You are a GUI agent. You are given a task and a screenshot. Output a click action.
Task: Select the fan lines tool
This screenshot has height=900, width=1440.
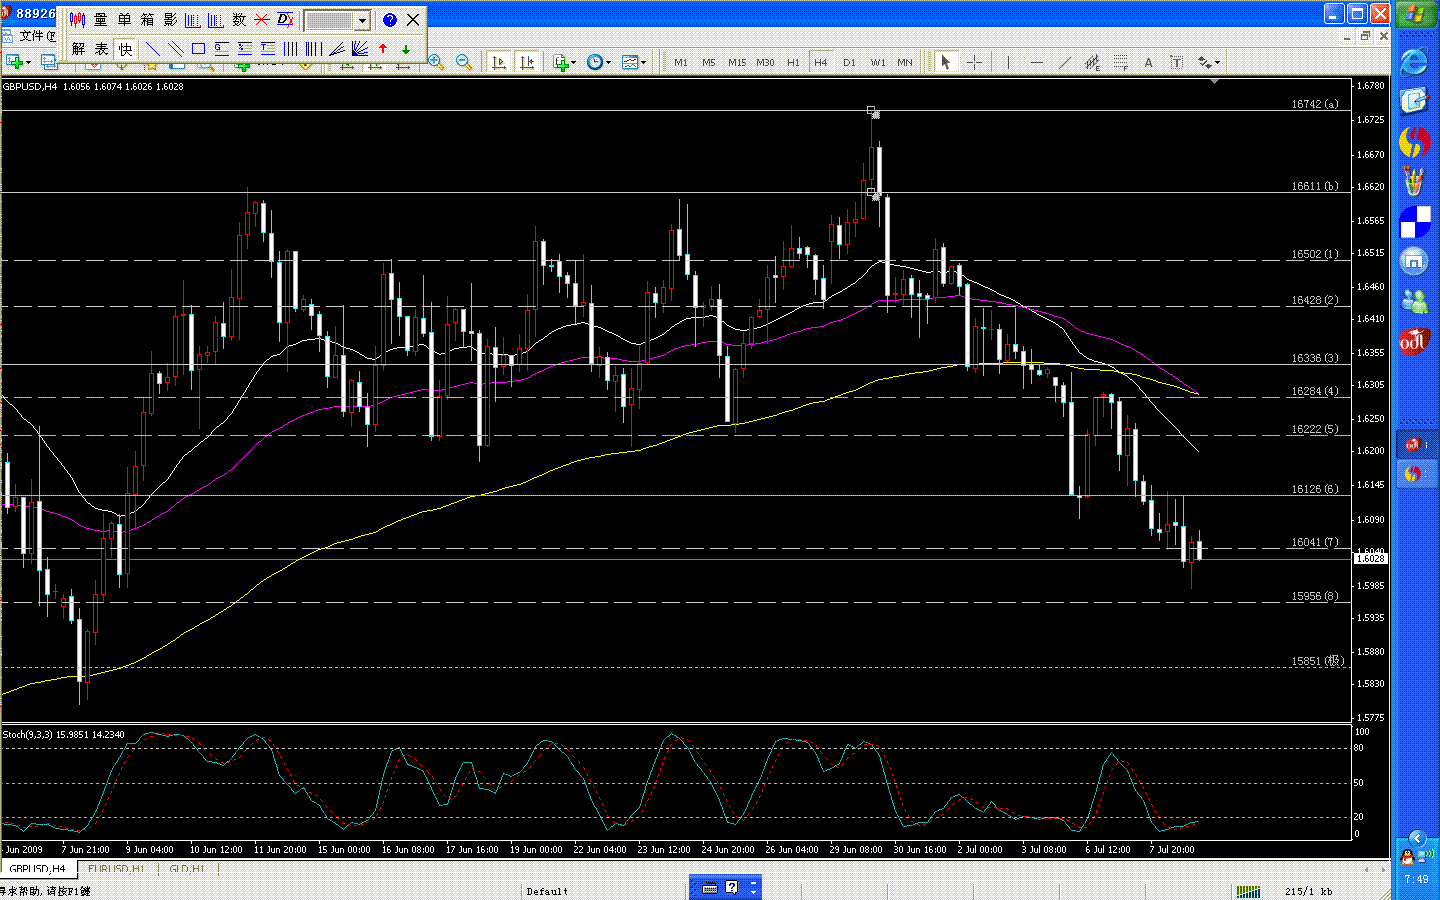pyautogui.click(x=337, y=49)
